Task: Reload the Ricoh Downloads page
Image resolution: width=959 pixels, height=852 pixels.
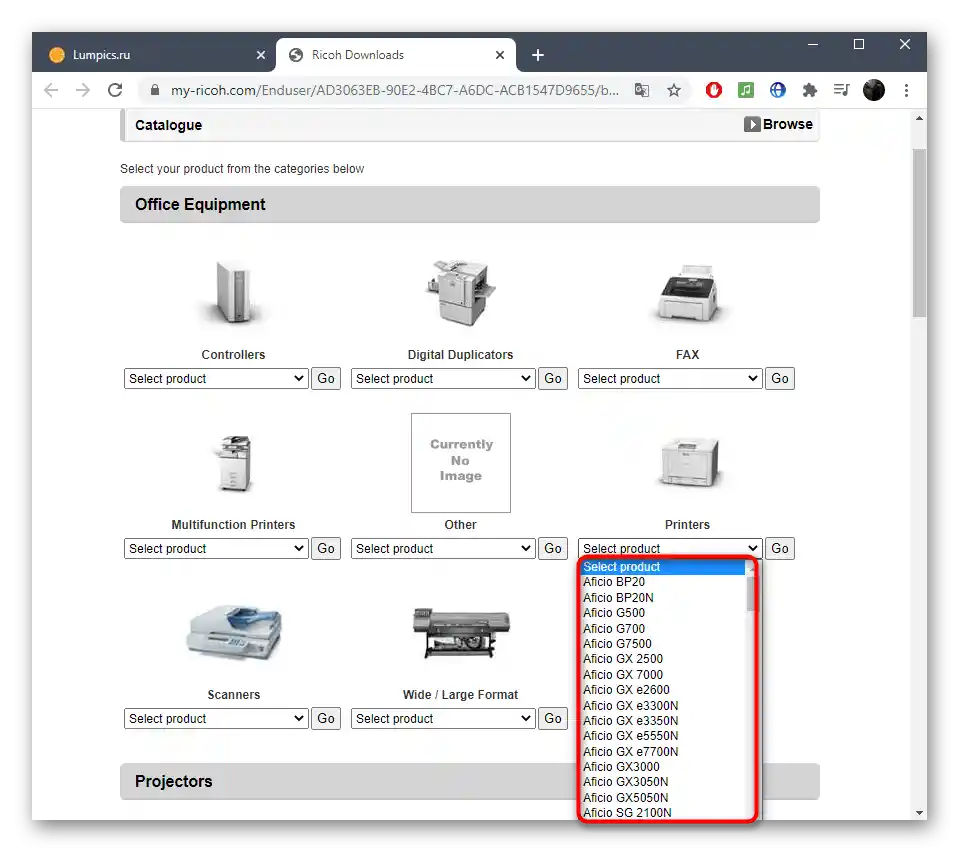Action: [115, 91]
